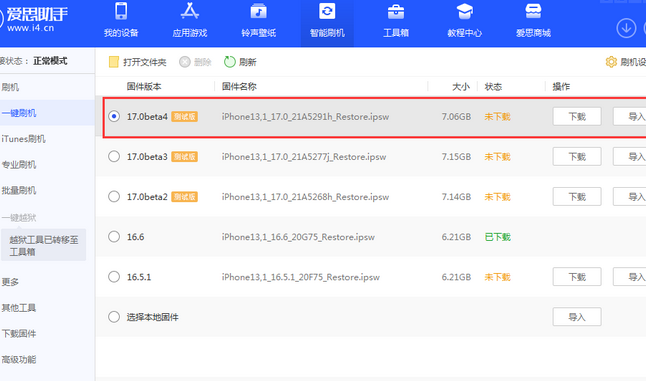Click 导入 for 16.5.1 firmware

pos(630,277)
